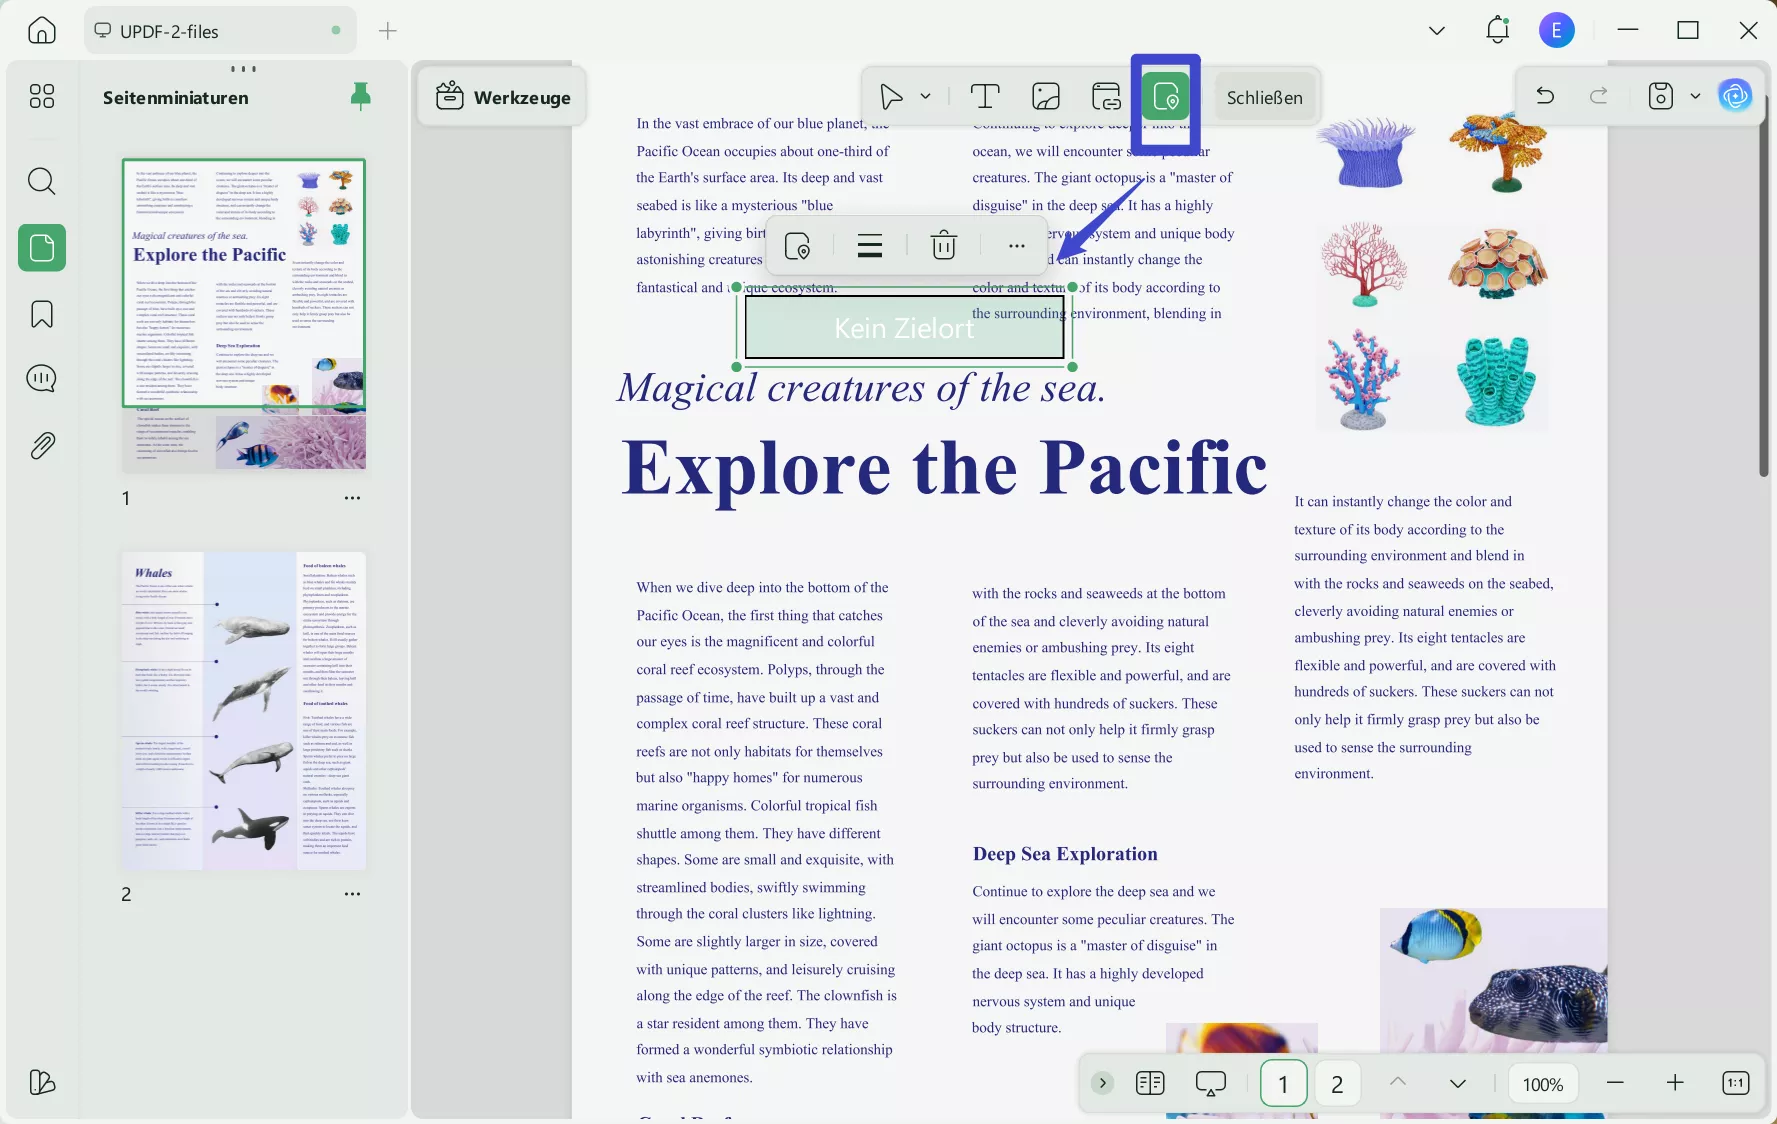This screenshot has width=1777, height=1124.
Task: Select the image editing tool
Action: pos(1045,97)
